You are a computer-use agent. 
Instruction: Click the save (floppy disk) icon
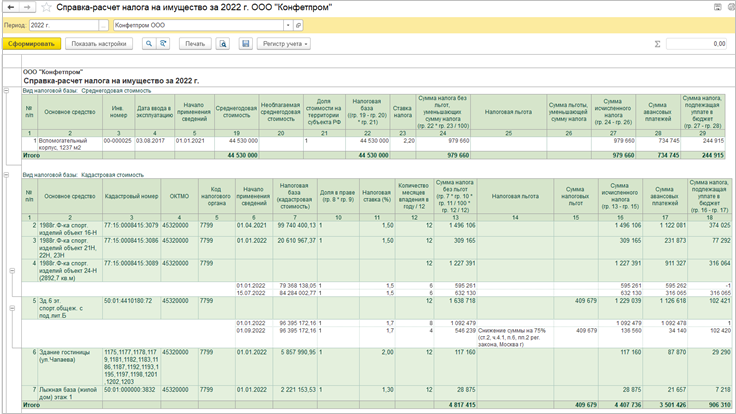245,44
